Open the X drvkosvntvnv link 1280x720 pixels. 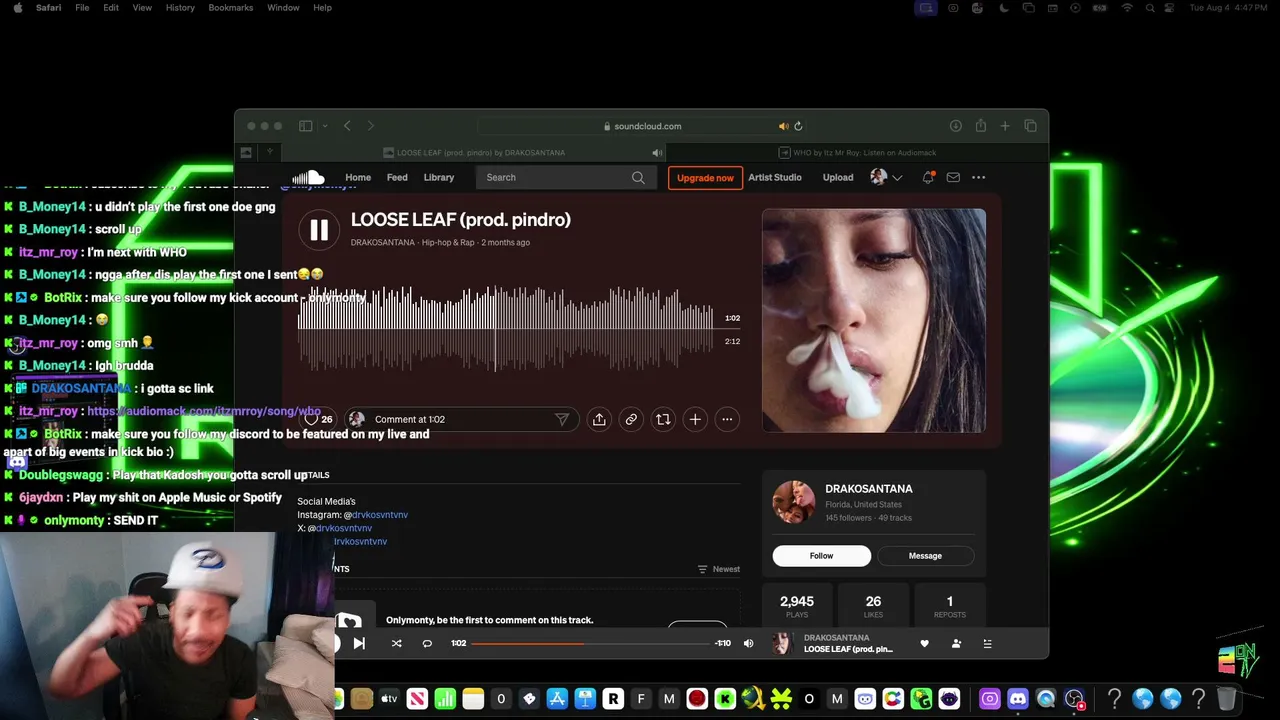click(344, 528)
